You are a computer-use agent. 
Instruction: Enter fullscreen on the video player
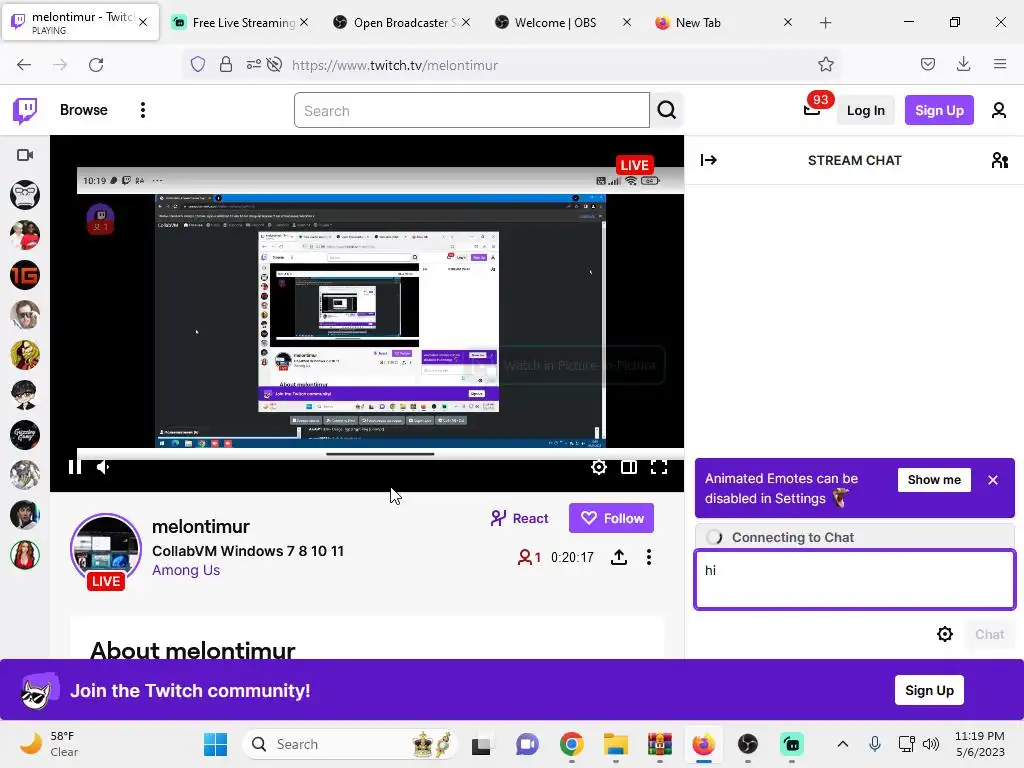659,467
